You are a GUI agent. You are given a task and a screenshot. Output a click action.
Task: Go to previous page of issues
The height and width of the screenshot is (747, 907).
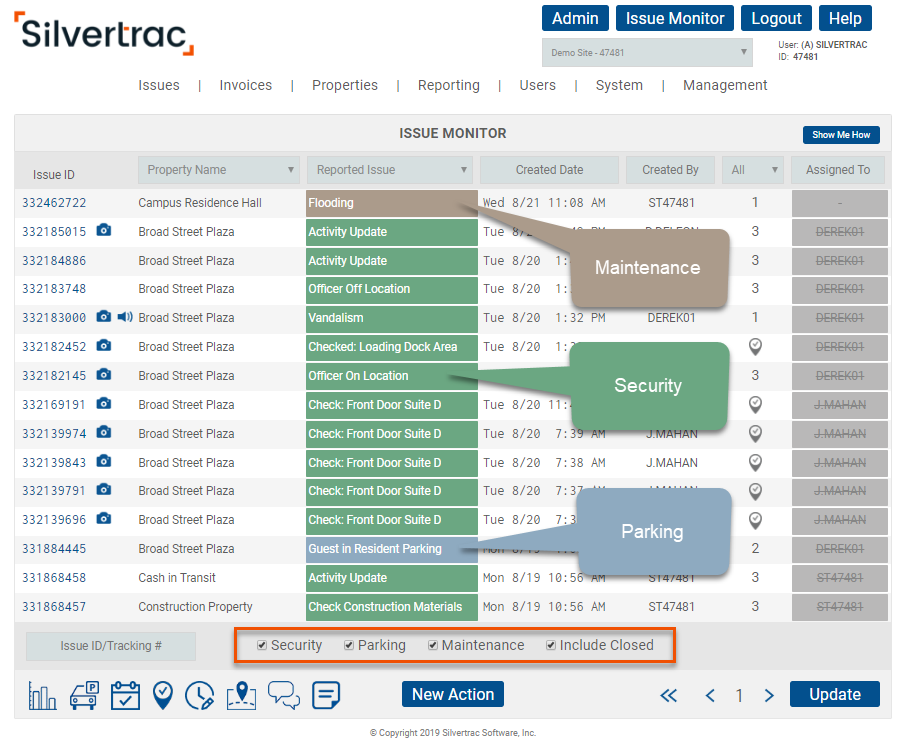tap(710, 695)
